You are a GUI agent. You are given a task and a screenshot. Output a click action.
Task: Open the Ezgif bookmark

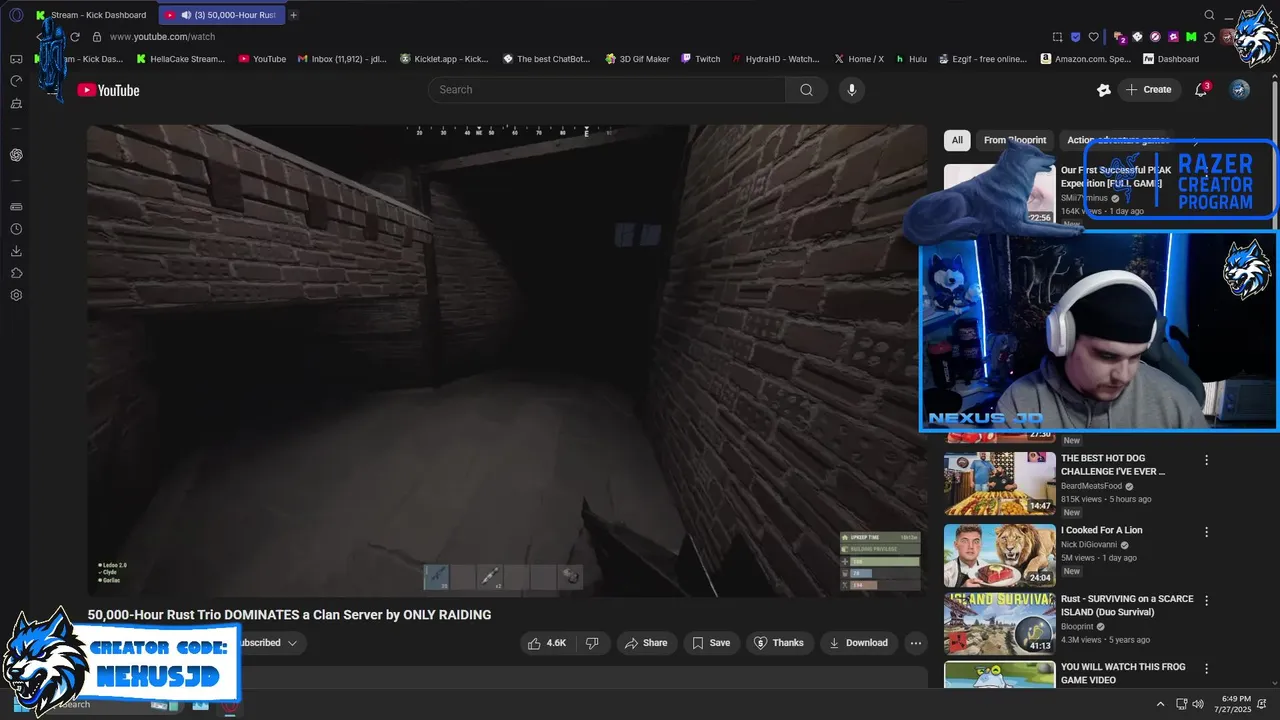[x=982, y=59]
